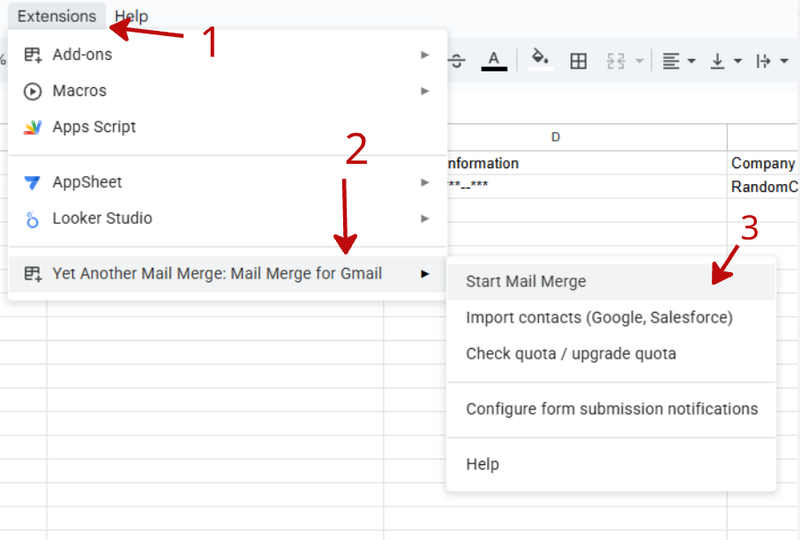Click Start Mail Merge
The image size is (800, 540).
point(611,282)
